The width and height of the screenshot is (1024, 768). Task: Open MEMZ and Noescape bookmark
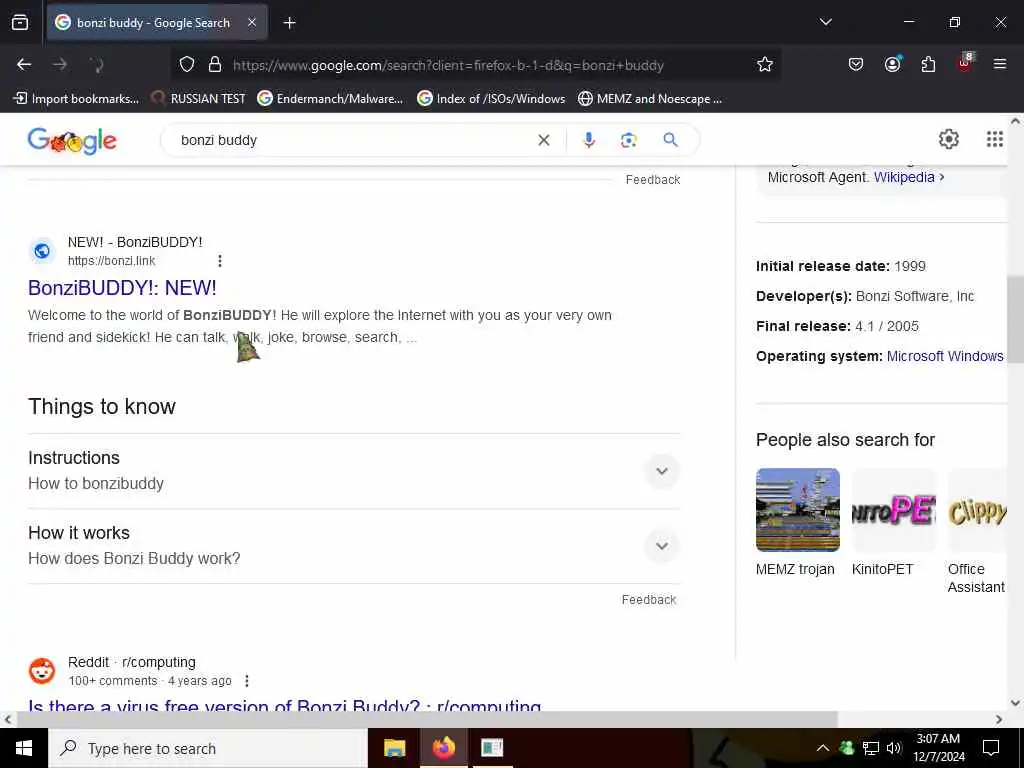pyautogui.click(x=650, y=99)
